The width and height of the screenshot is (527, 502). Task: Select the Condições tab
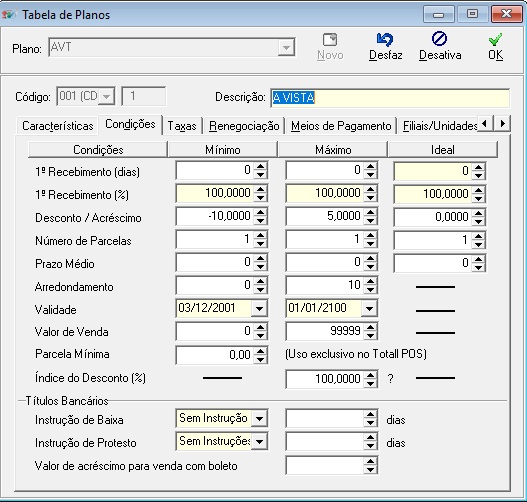pos(130,124)
